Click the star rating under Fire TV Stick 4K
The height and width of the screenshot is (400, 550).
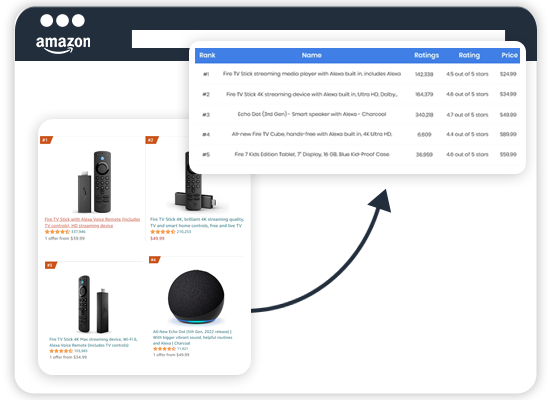(163, 232)
